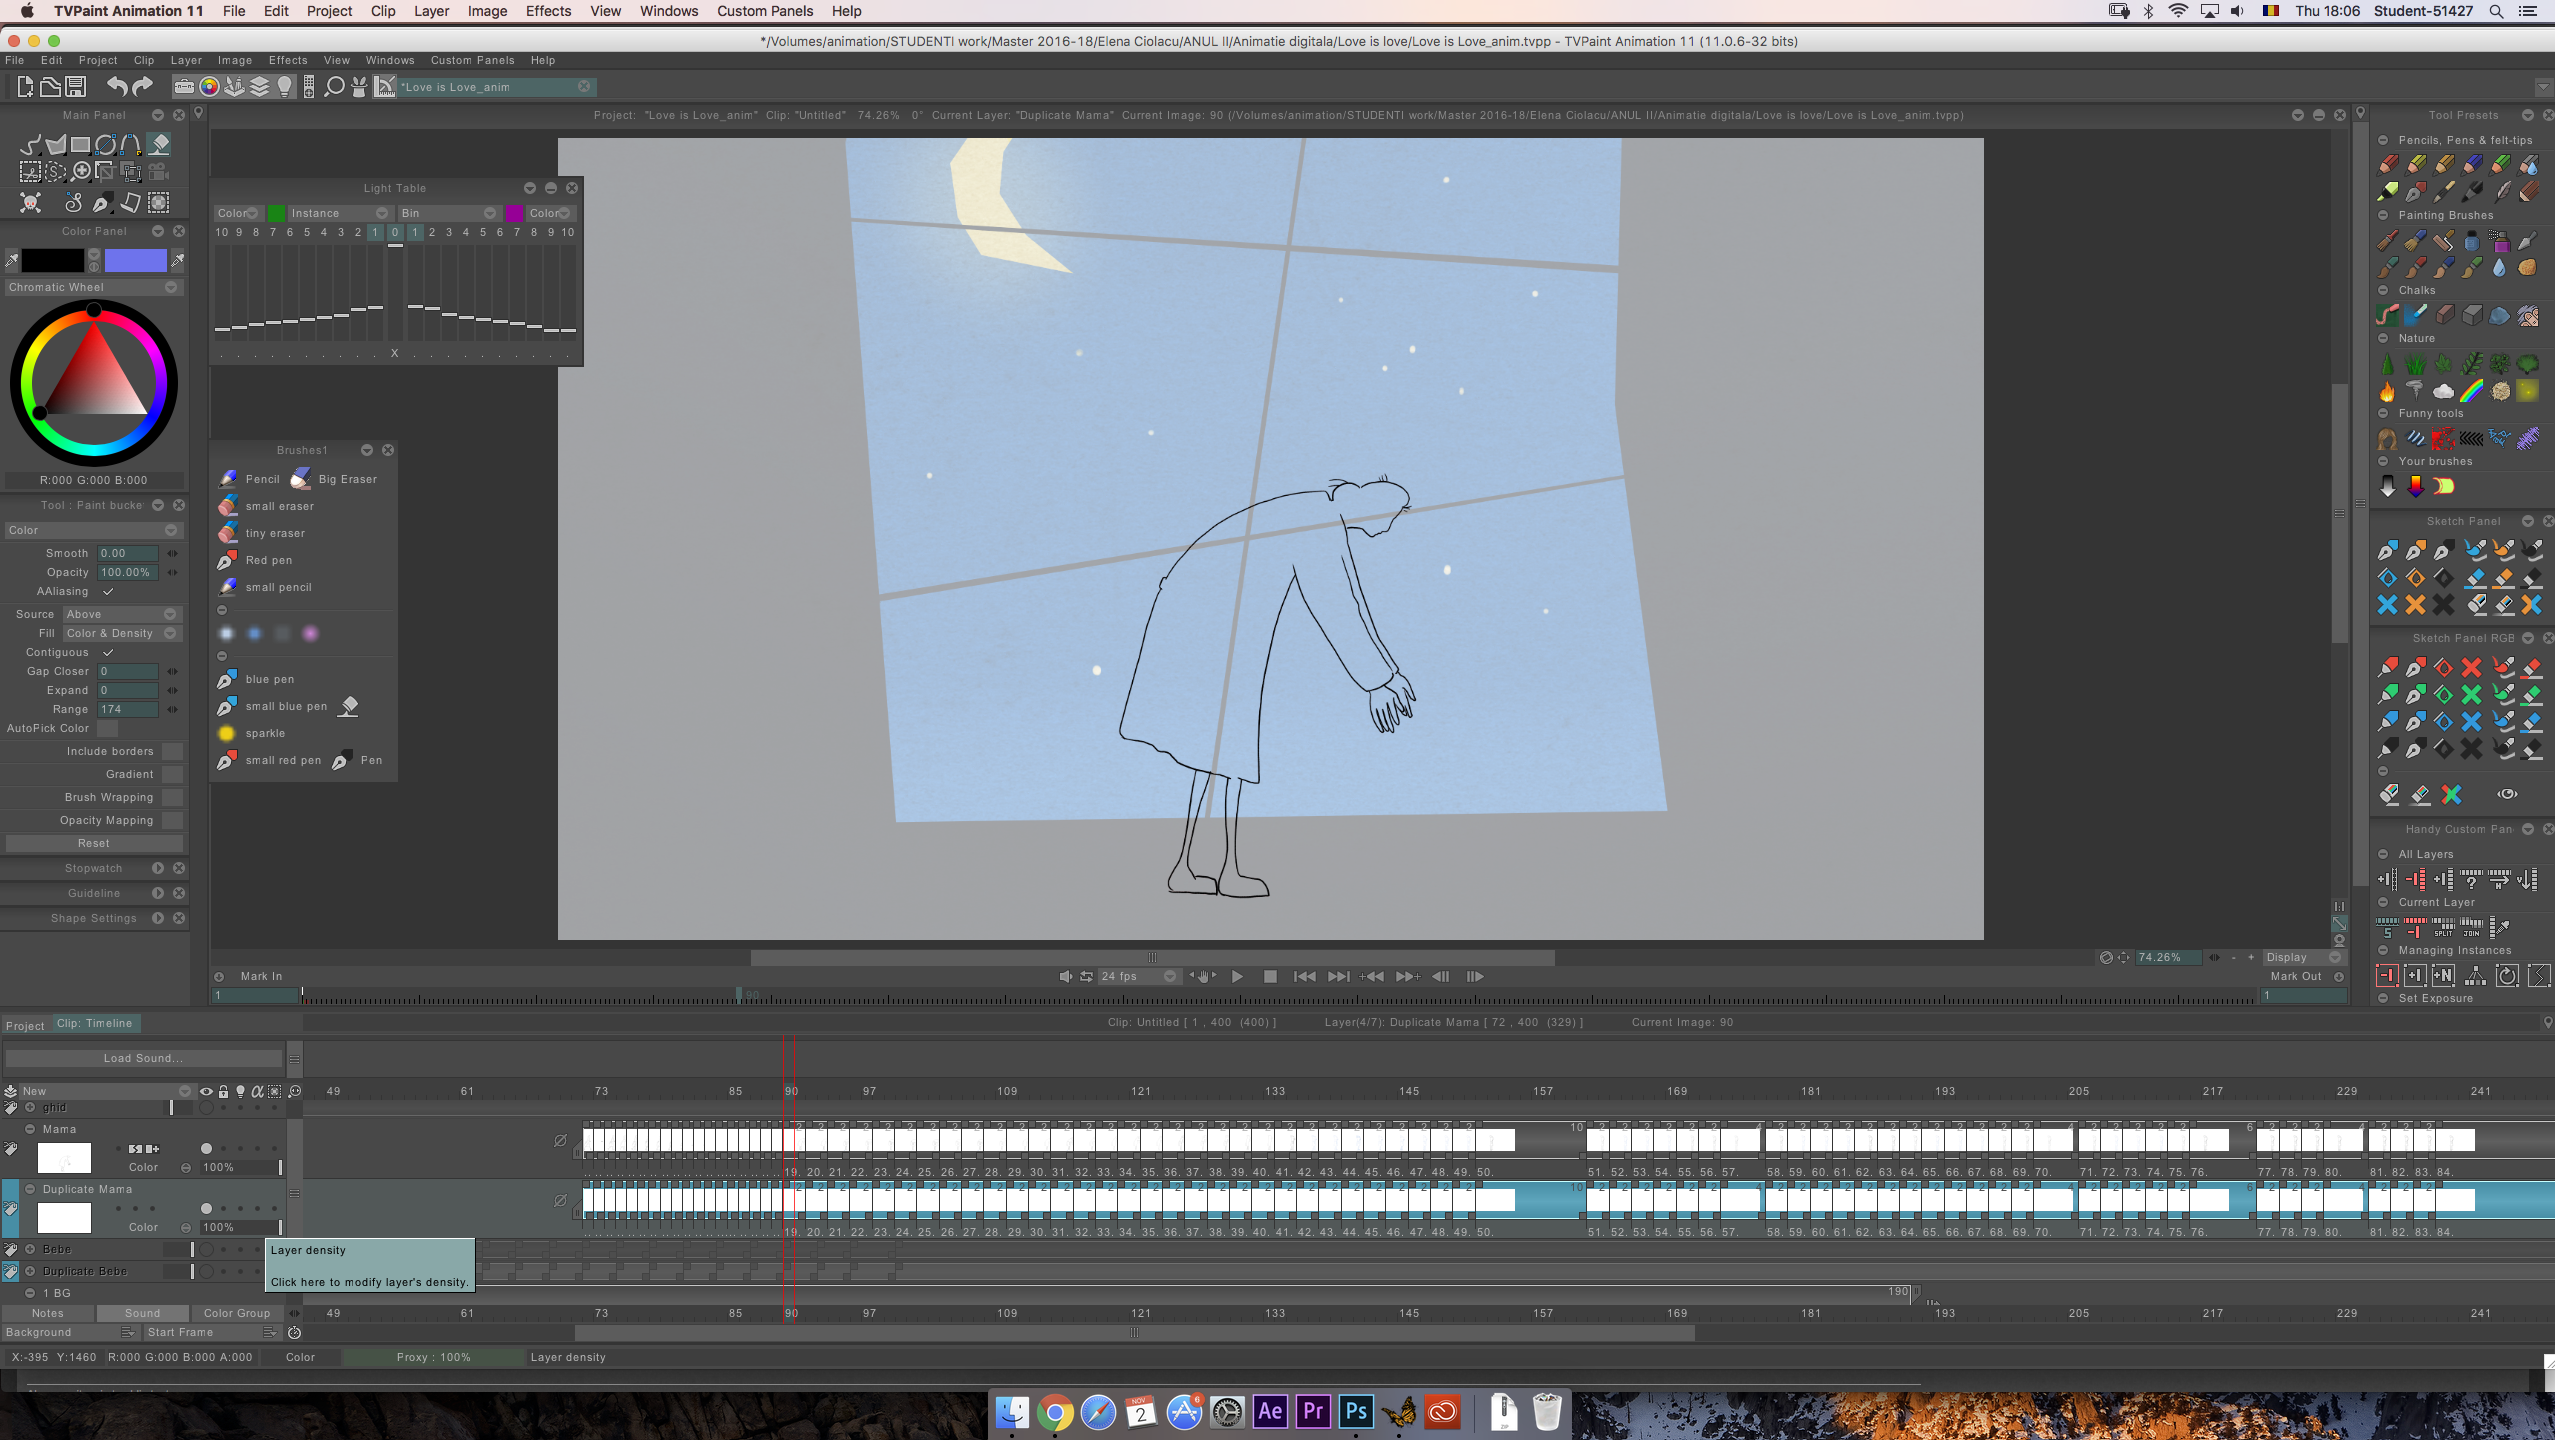The width and height of the screenshot is (2555, 1440).
Task: Play the animation in the playback bar
Action: (x=1237, y=977)
